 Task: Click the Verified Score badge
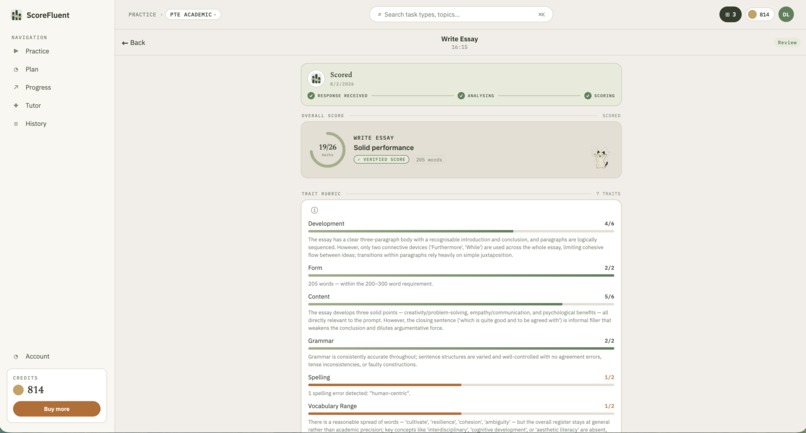[x=381, y=159]
